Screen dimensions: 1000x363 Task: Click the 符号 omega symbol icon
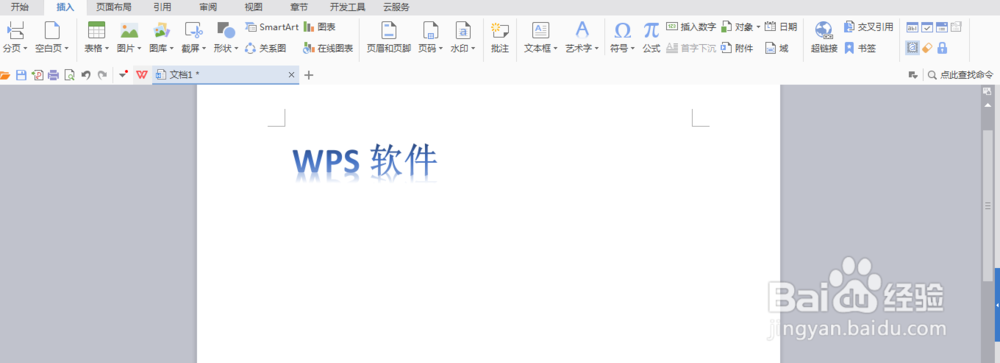coord(622,30)
